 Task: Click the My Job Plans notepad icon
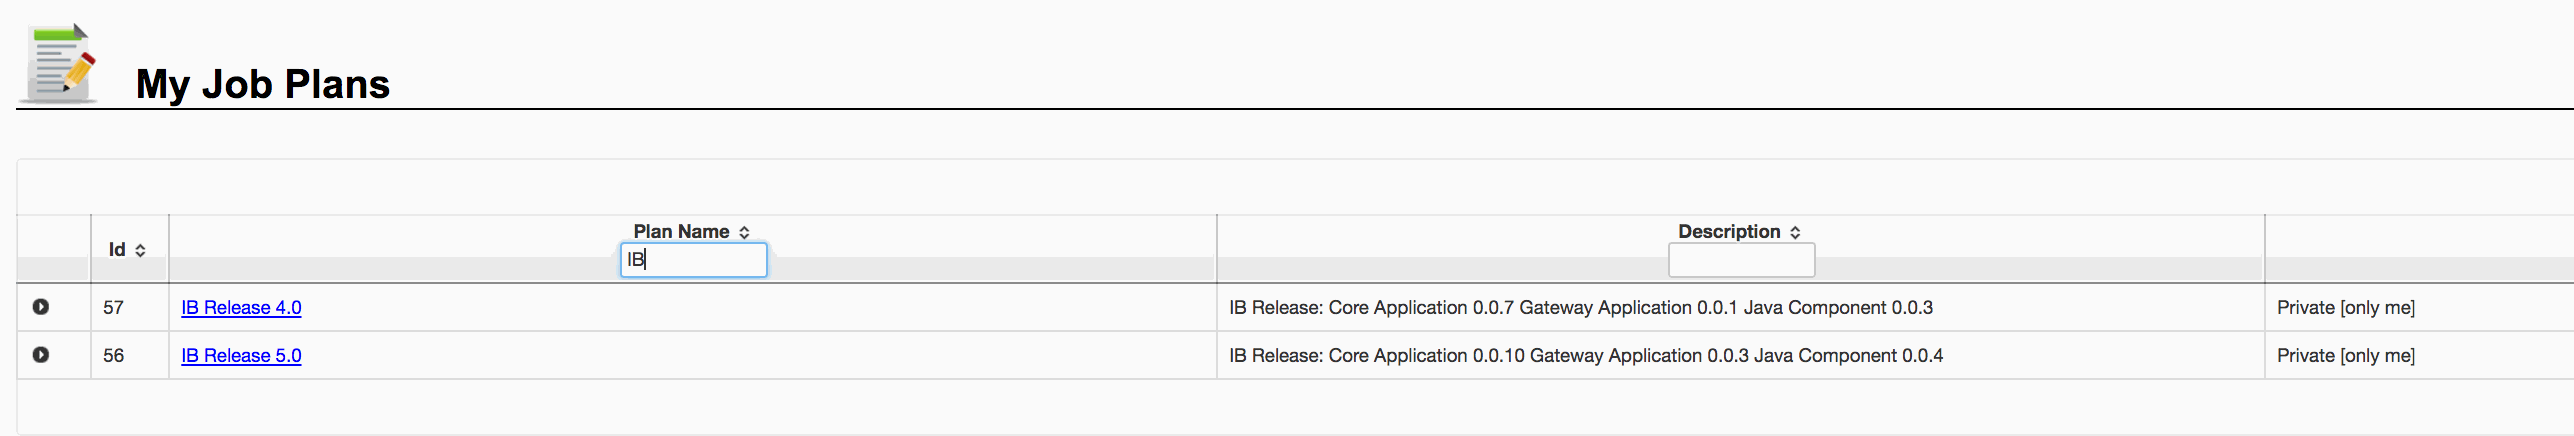pyautogui.click(x=61, y=64)
